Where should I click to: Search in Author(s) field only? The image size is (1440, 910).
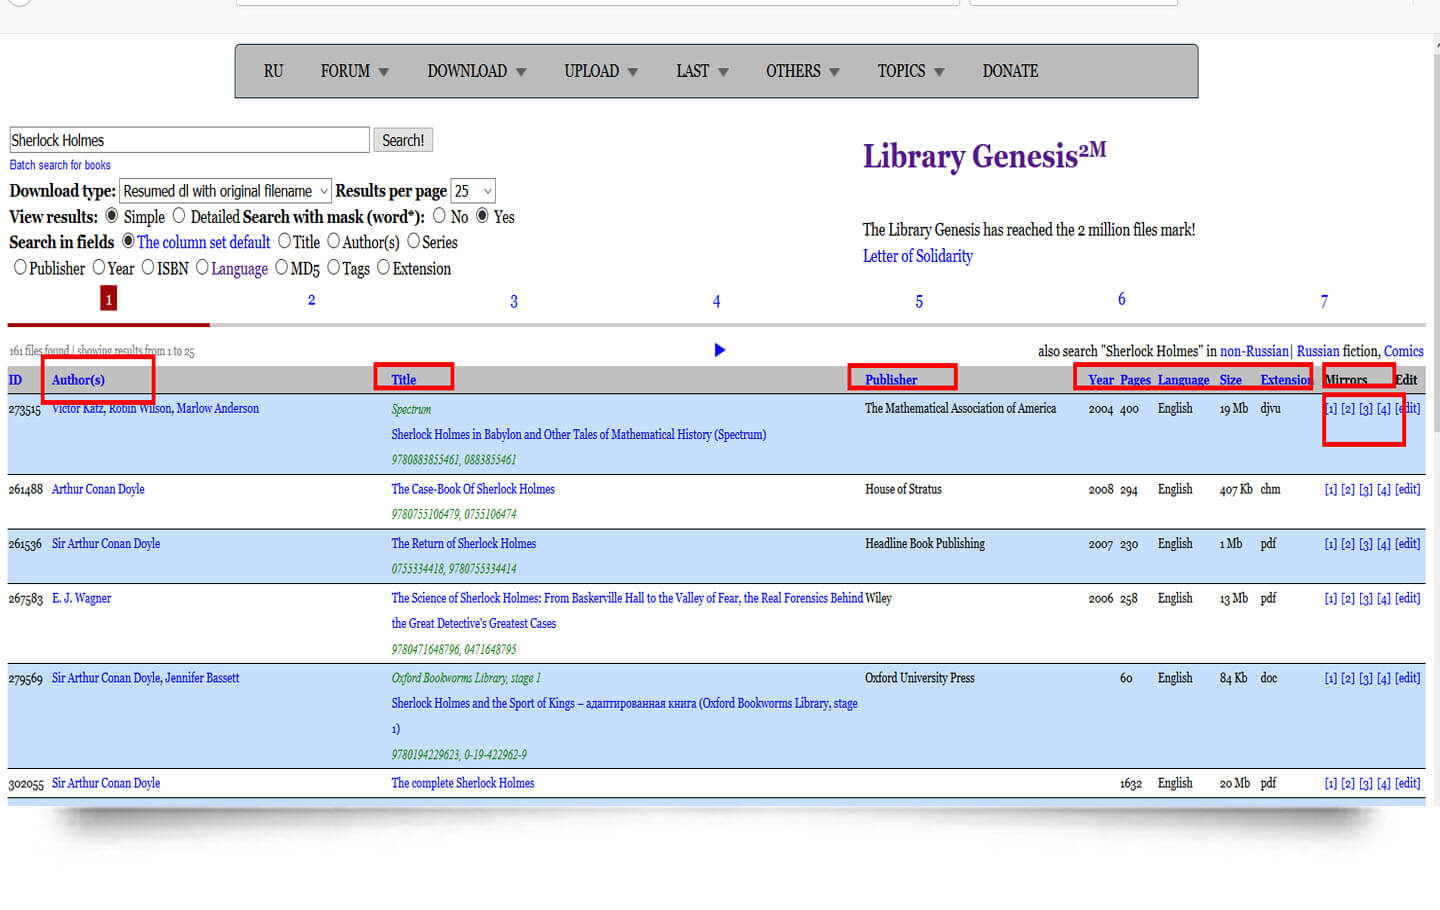(x=334, y=241)
